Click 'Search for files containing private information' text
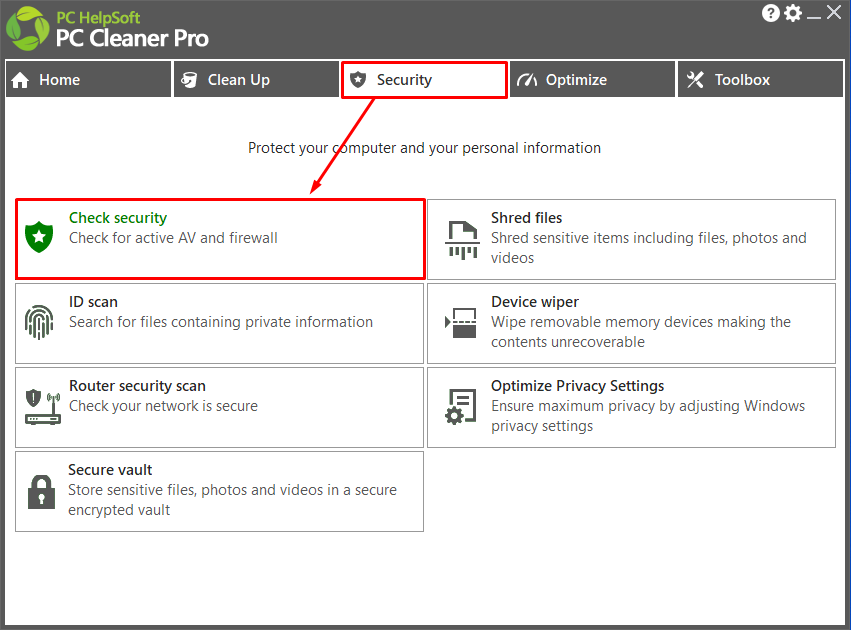Image resolution: width=851 pixels, height=630 pixels. [x=221, y=322]
